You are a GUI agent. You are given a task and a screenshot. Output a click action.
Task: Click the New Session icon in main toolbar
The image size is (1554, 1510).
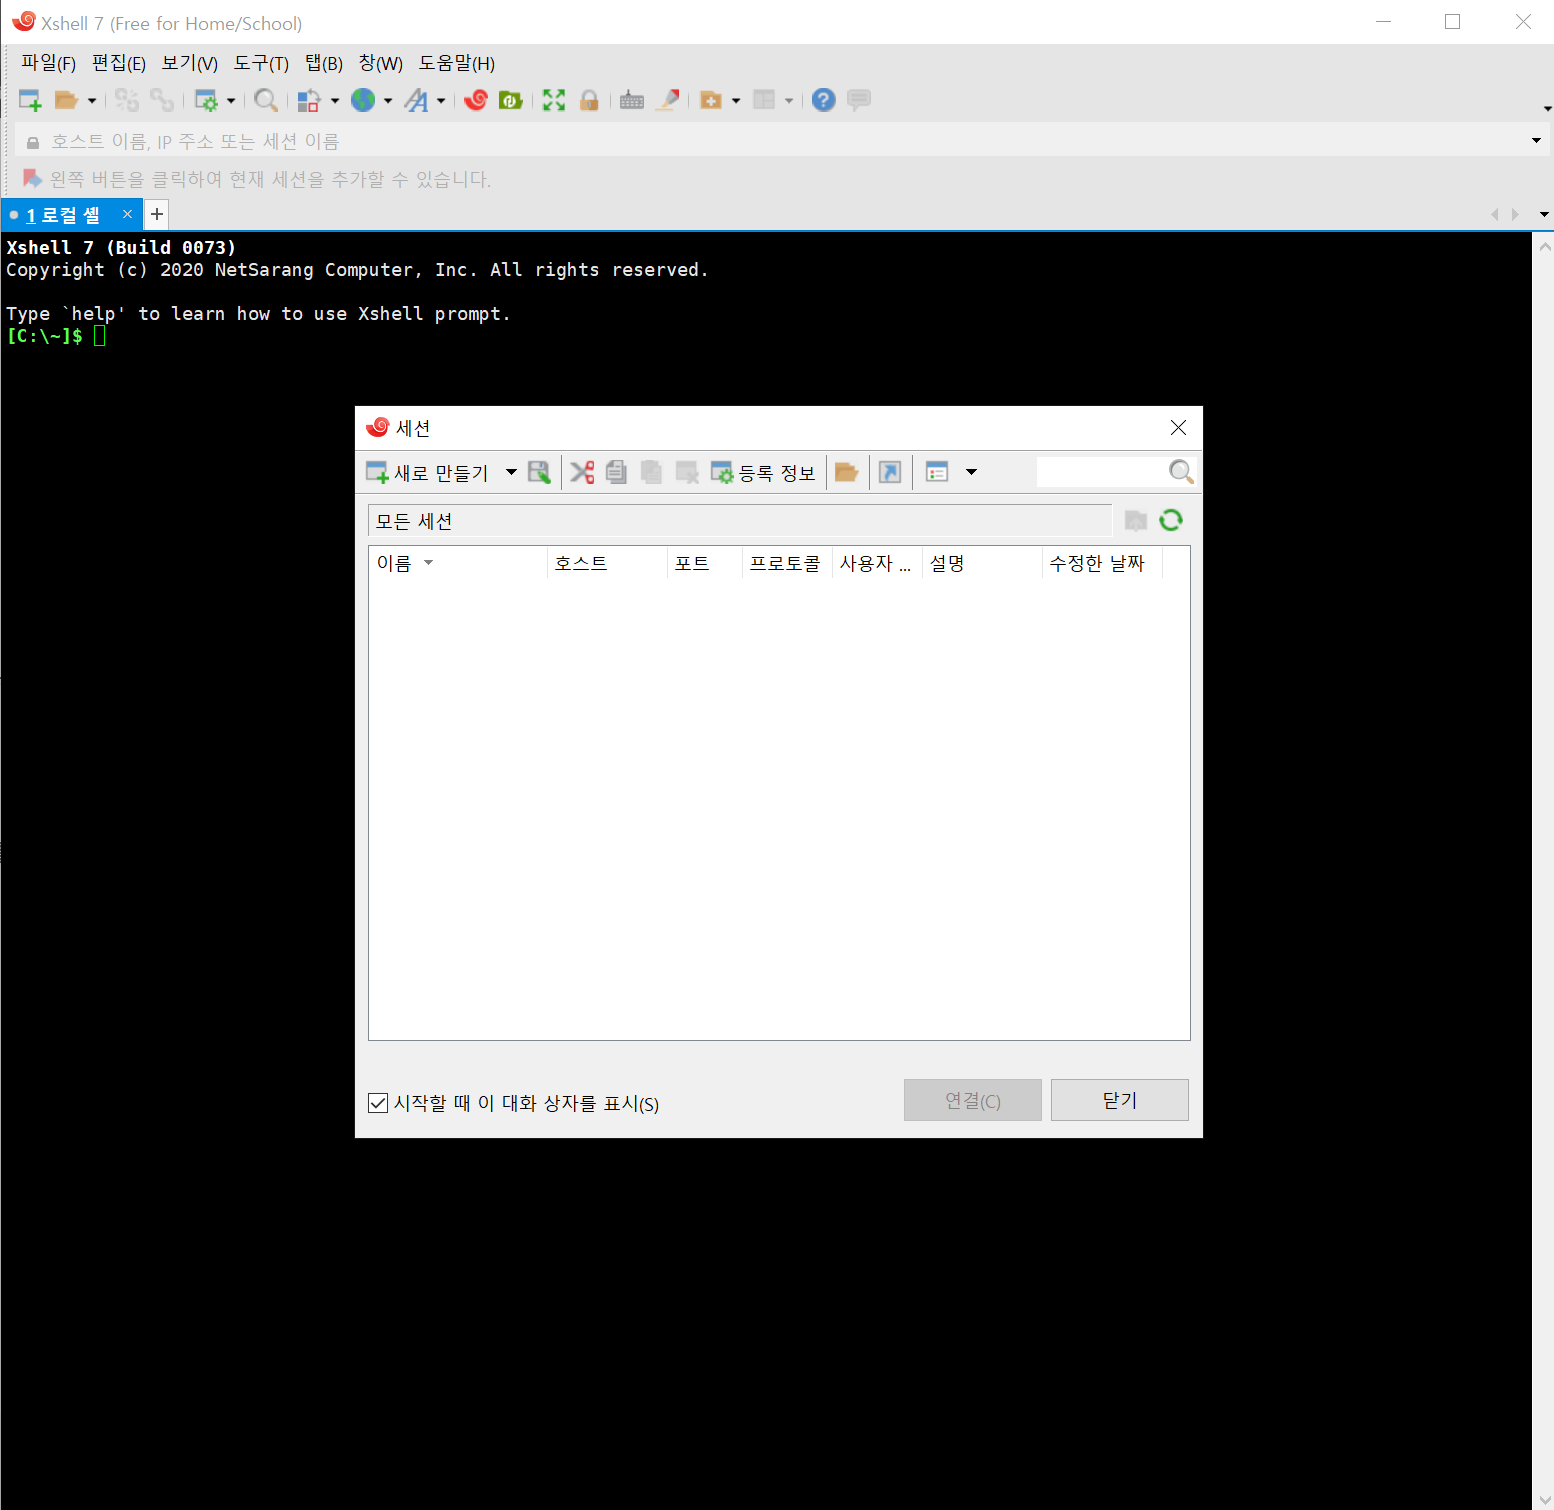(x=30, y=100)
